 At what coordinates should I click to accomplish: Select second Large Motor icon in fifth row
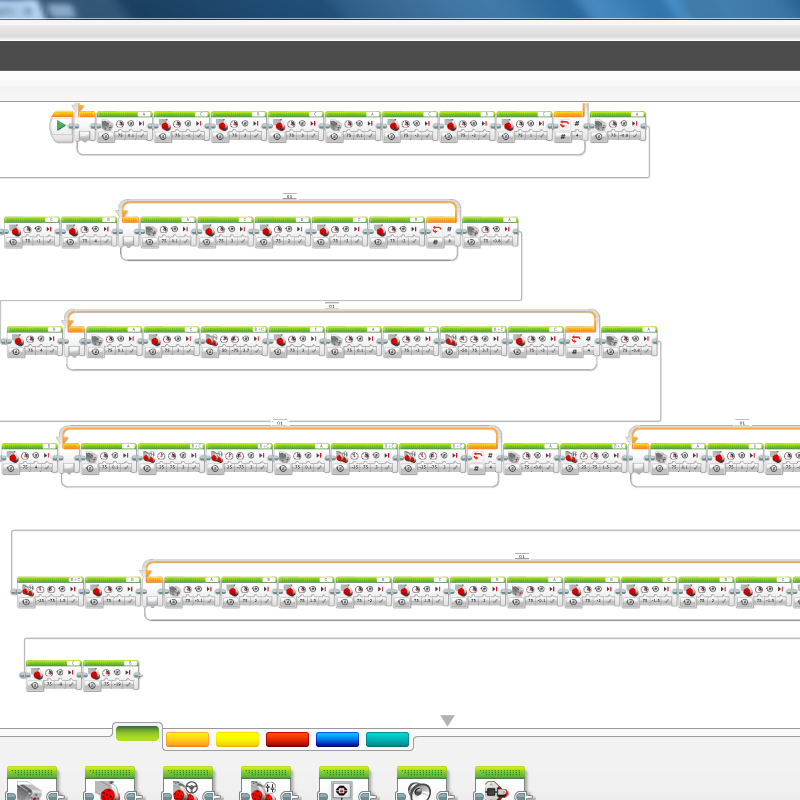pyautogui.click(x=233, y=590)
